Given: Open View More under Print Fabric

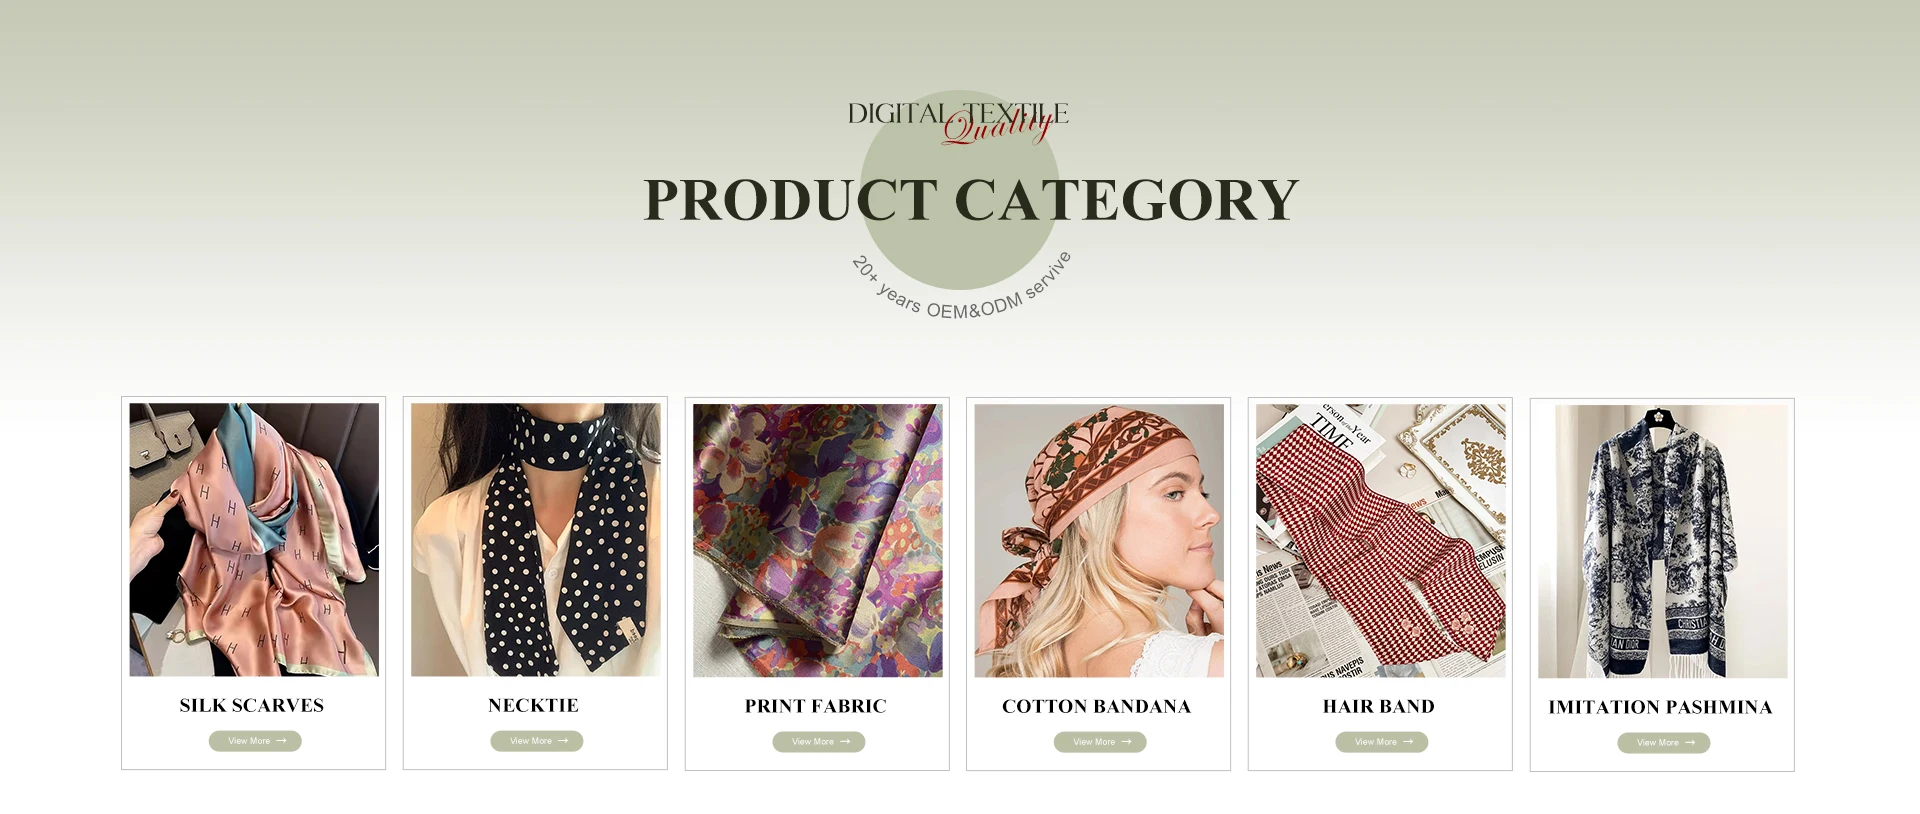Looking at the screenshot, I should 819,742.
